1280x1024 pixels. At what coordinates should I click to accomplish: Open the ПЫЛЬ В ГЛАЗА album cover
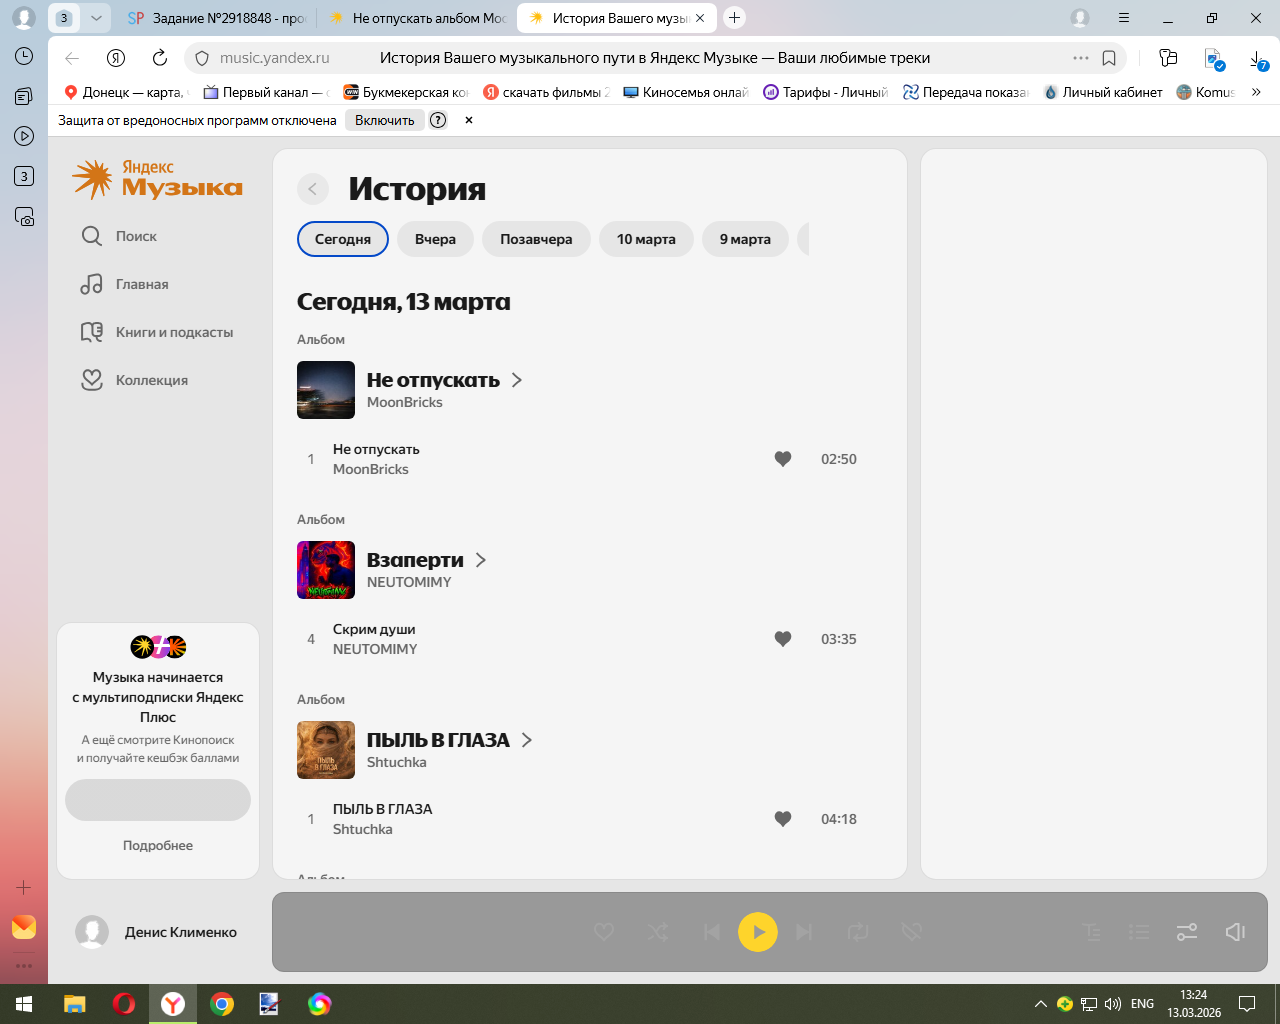tap(326, 750)
